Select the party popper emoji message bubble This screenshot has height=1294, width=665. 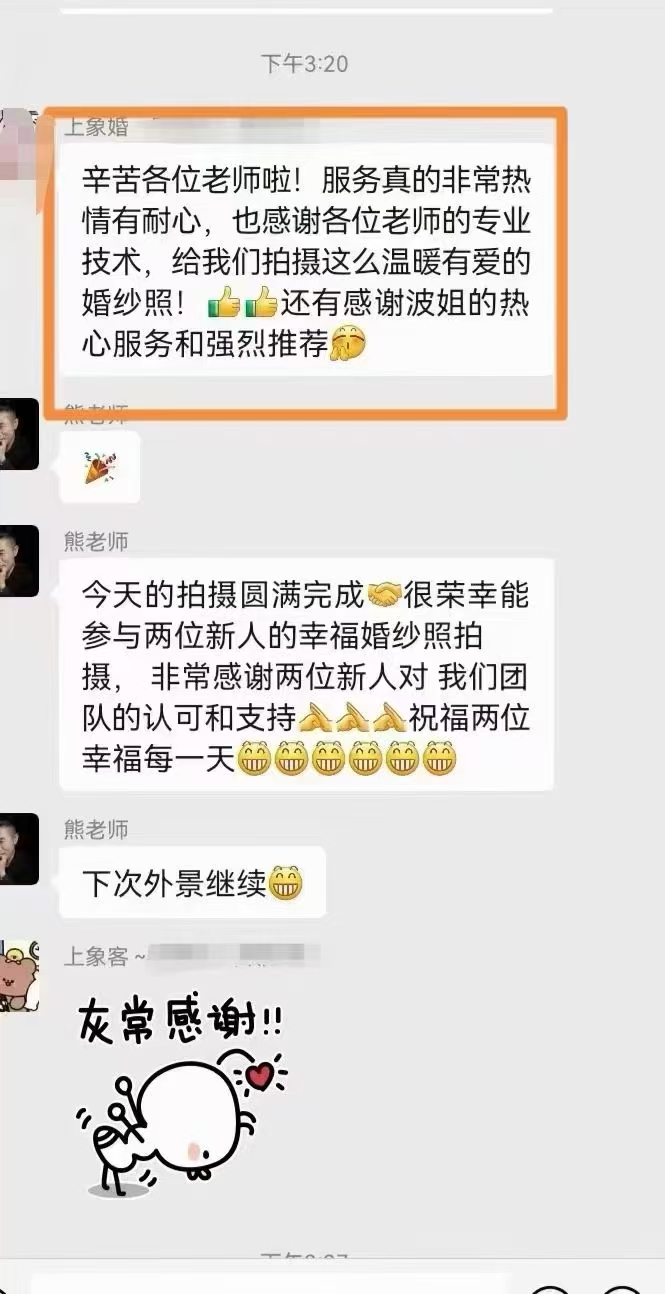[x=100, y=467]
